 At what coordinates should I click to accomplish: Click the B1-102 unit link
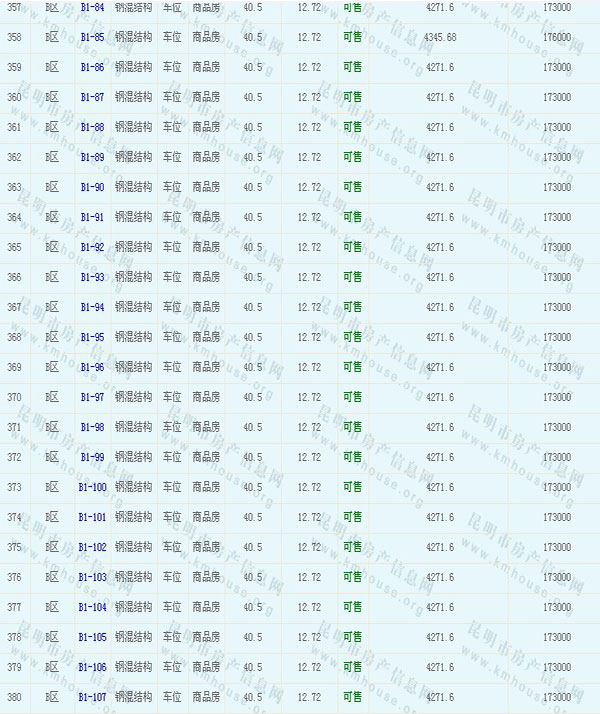point(92,547)
